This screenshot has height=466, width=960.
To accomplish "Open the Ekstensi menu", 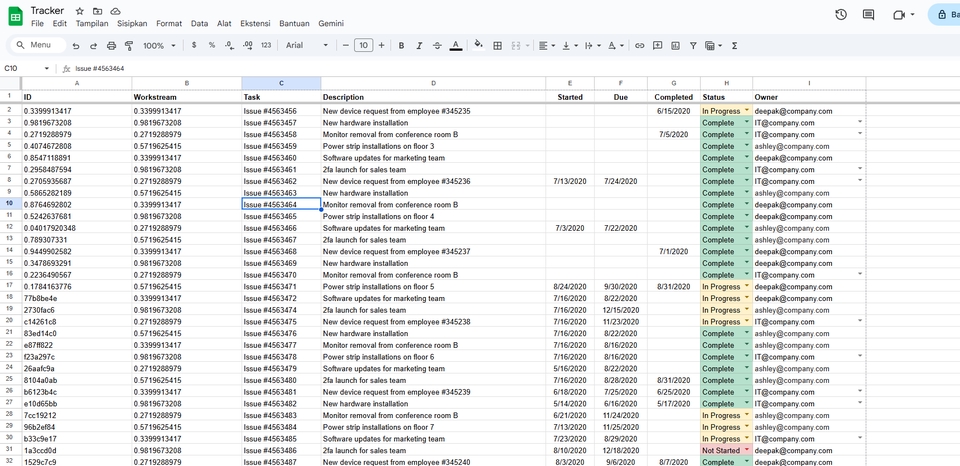I will pos(255,22).
